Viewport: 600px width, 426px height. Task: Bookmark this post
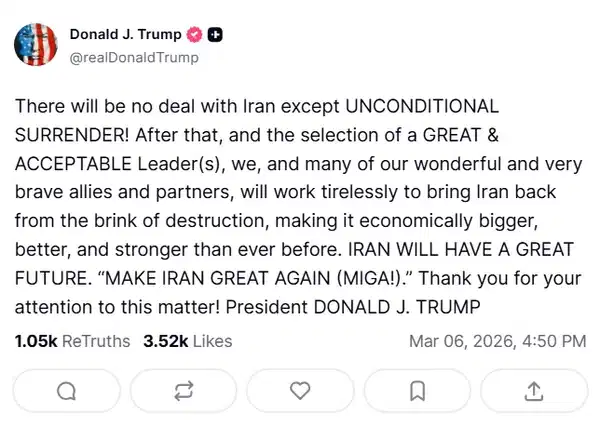[418, 390]
